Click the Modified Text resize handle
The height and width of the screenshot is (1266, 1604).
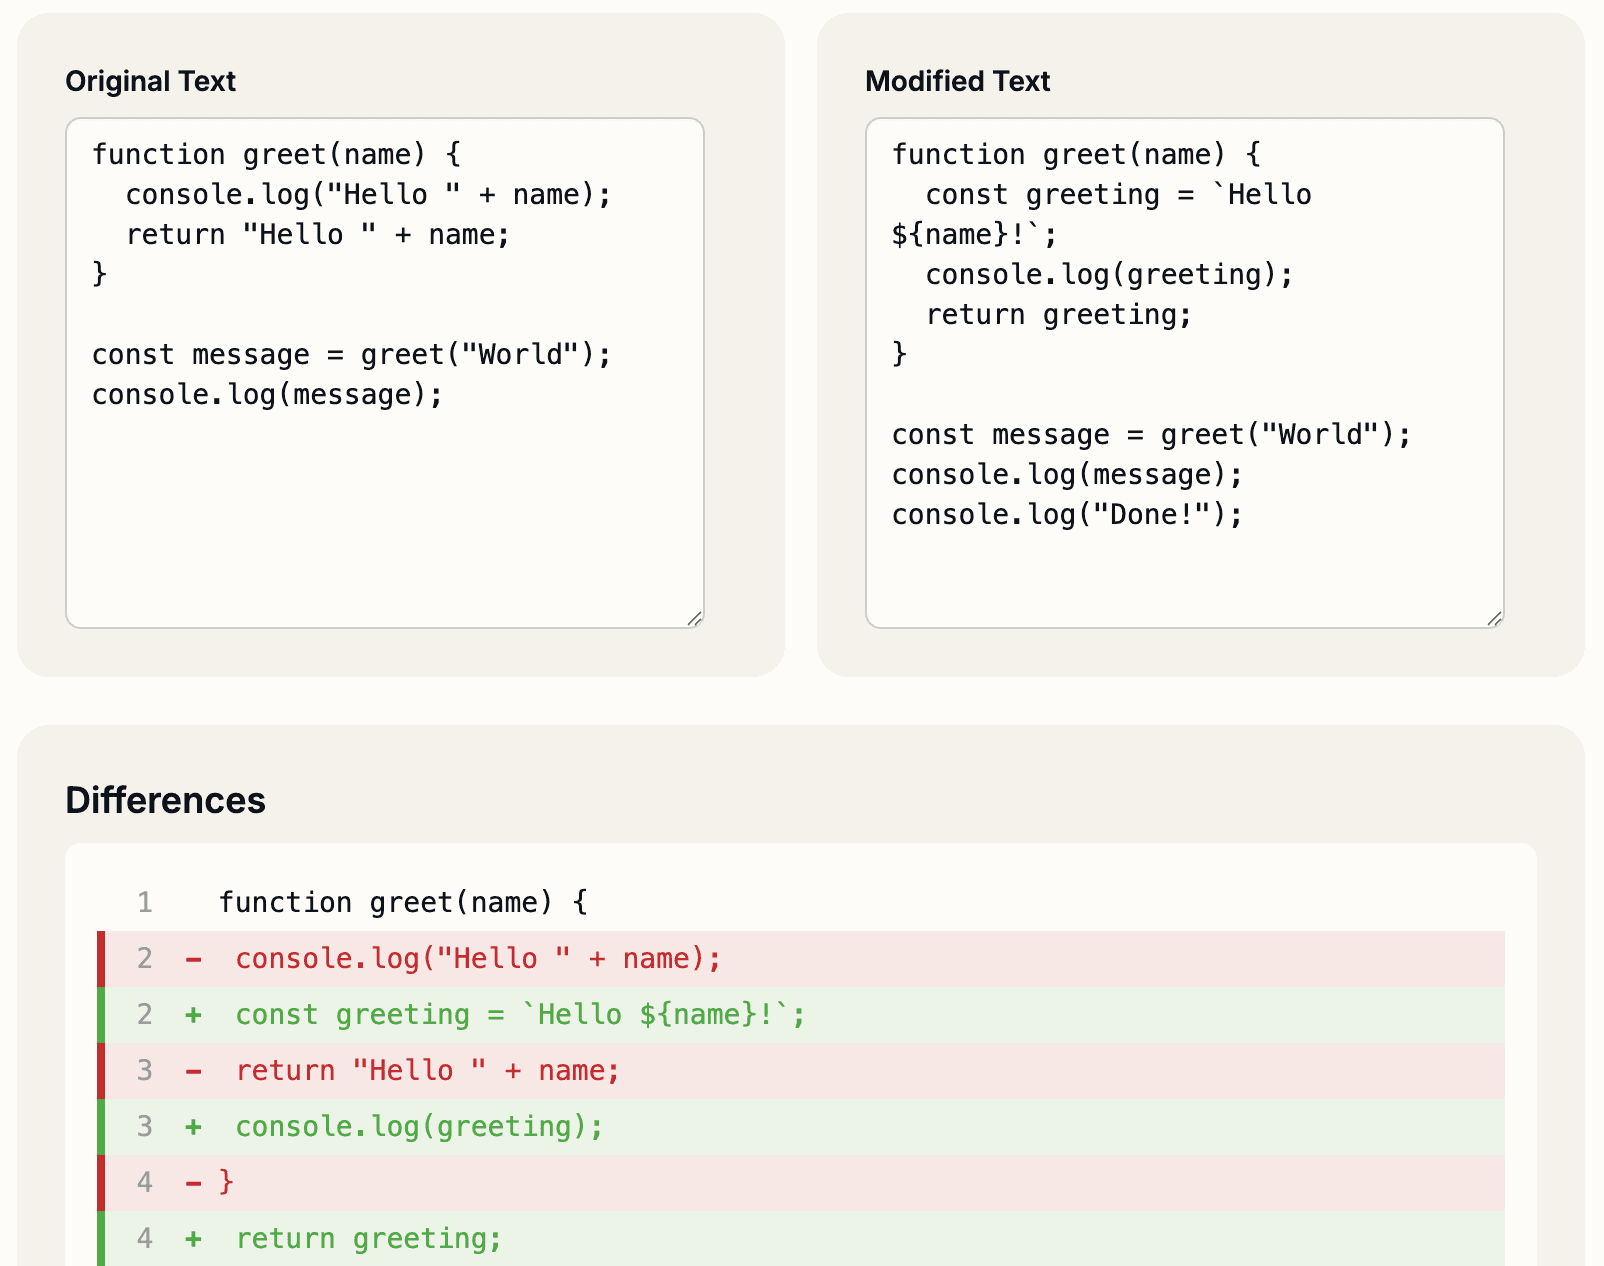pos(1495,619)
